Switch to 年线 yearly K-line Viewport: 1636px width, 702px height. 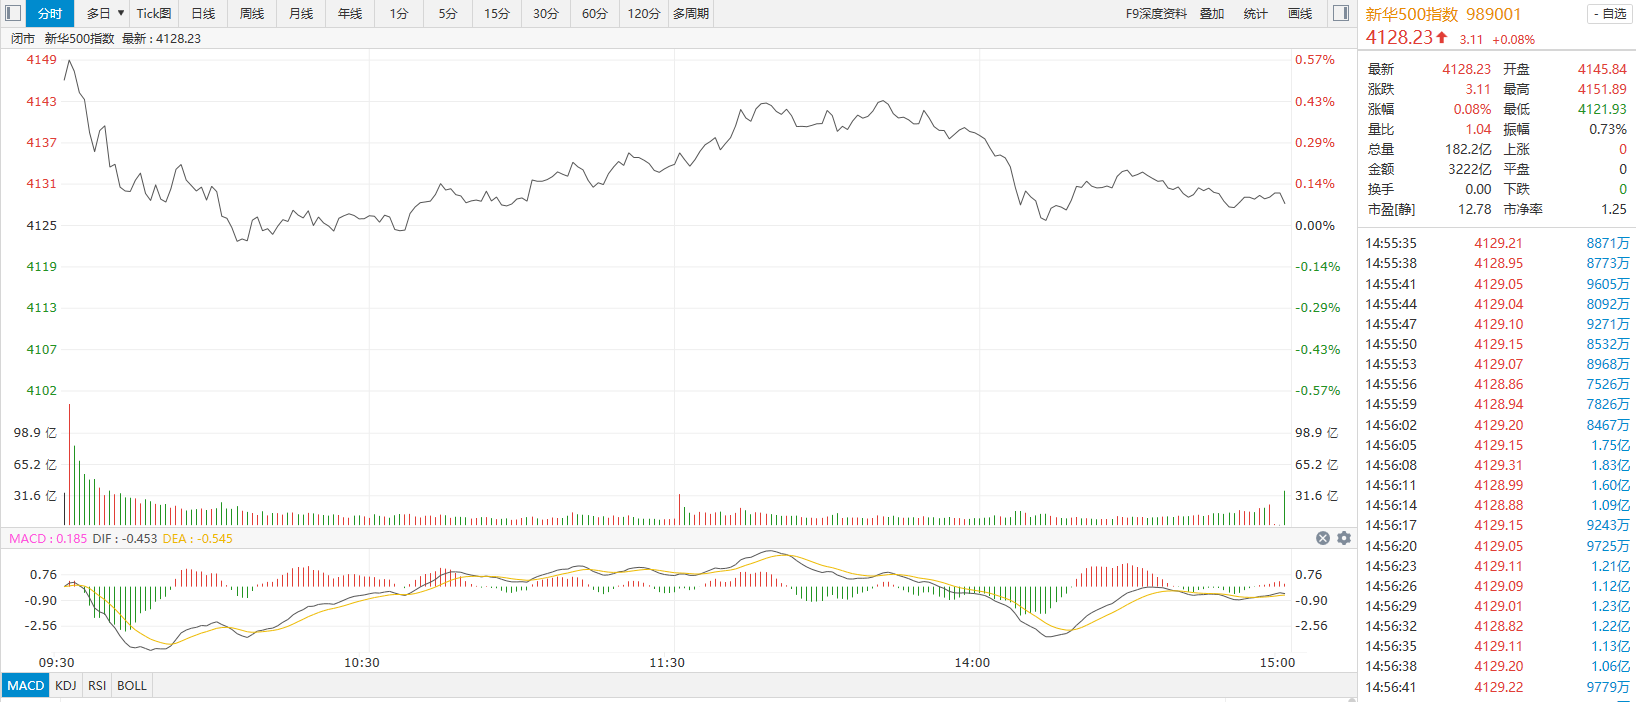[x=350, y=13]
